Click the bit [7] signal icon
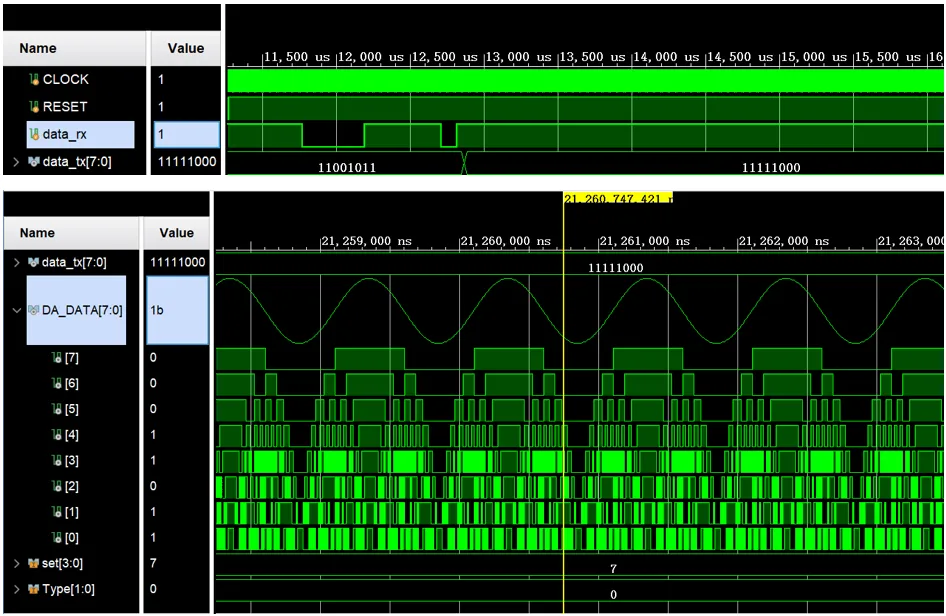The width and height of the screenshot is (946, 616). pyautogui.click(x=57, y=357)
